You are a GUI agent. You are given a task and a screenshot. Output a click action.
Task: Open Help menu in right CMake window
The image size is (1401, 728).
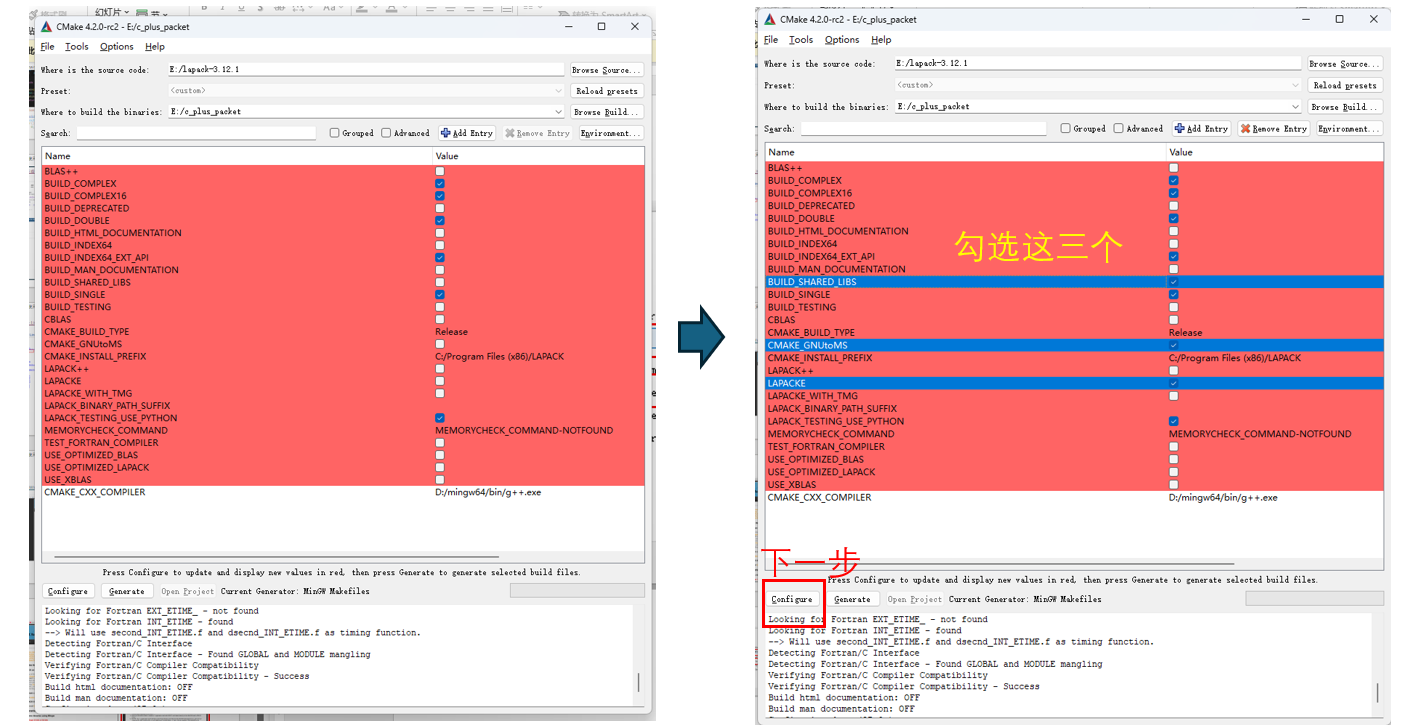point(881,40)
